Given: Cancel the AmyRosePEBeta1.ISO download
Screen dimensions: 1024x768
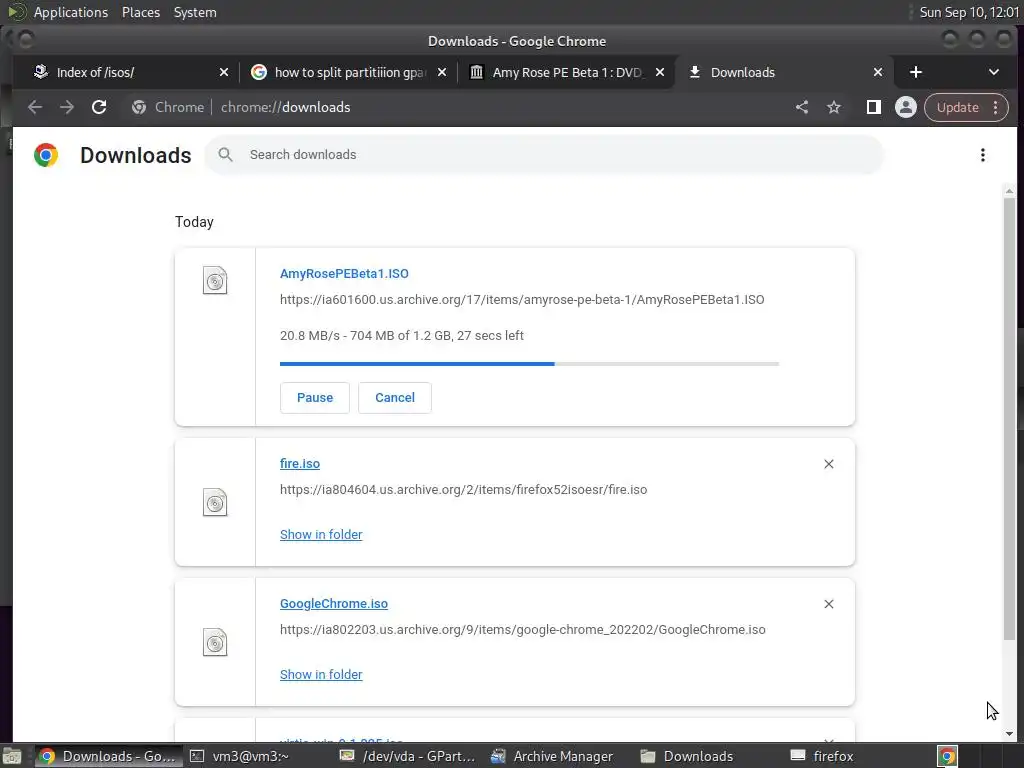Looking at the screenshot, I should click(394, 398).
